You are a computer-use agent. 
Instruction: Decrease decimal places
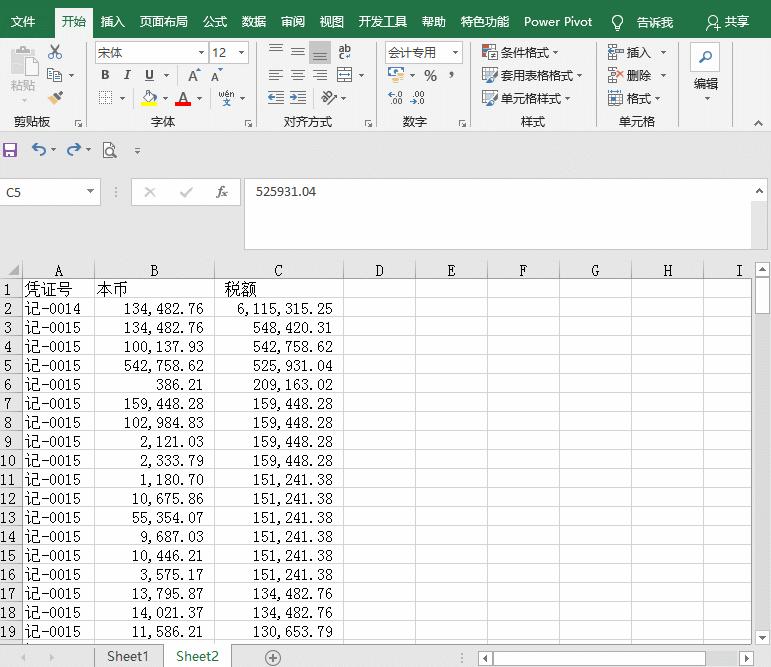pos(417,97)
